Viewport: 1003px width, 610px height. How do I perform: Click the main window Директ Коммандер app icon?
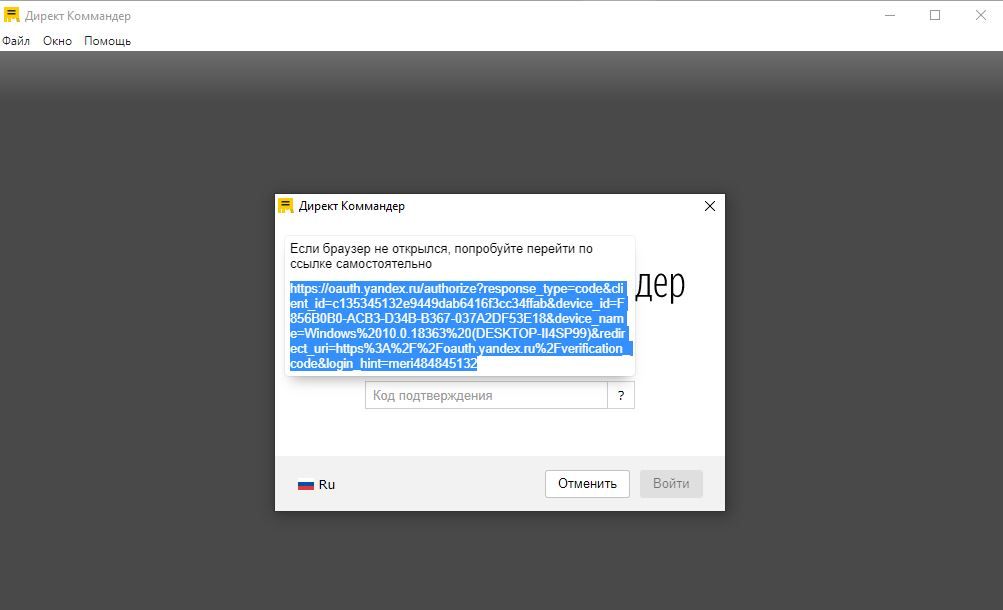12,15
